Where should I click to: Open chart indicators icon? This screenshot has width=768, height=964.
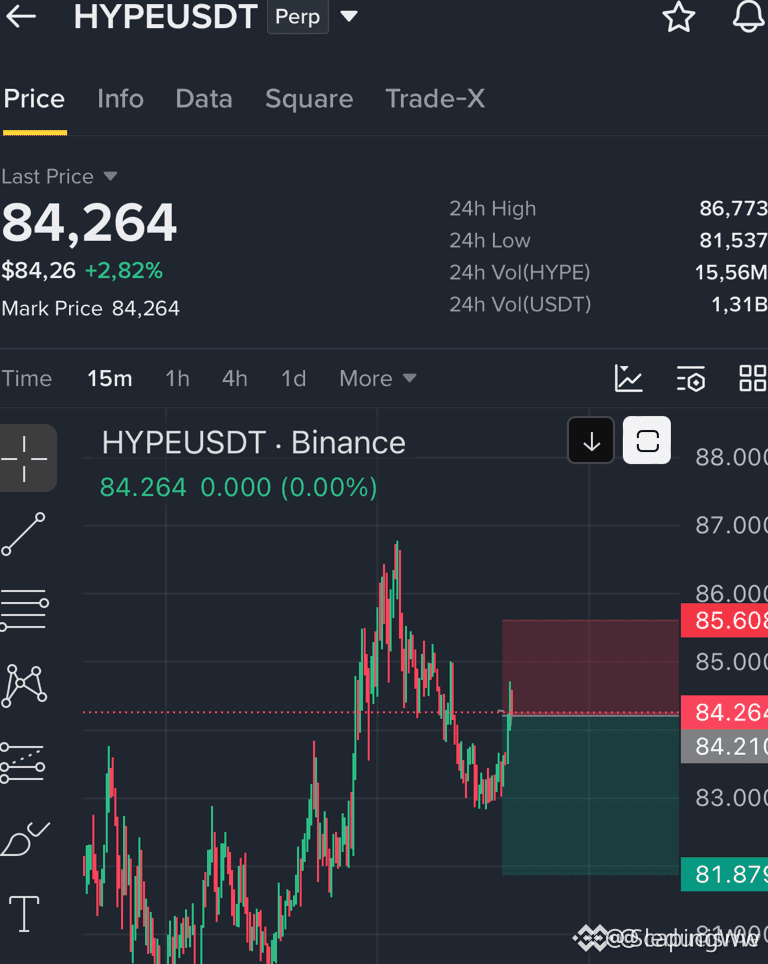(x=628, y=379)
